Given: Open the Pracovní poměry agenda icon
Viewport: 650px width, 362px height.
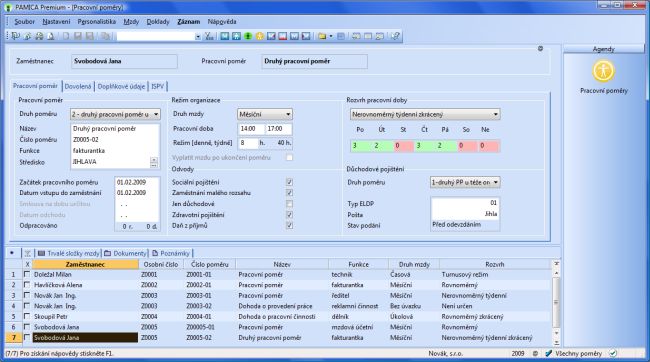Looking at the screenshot, I should point(603,71).
